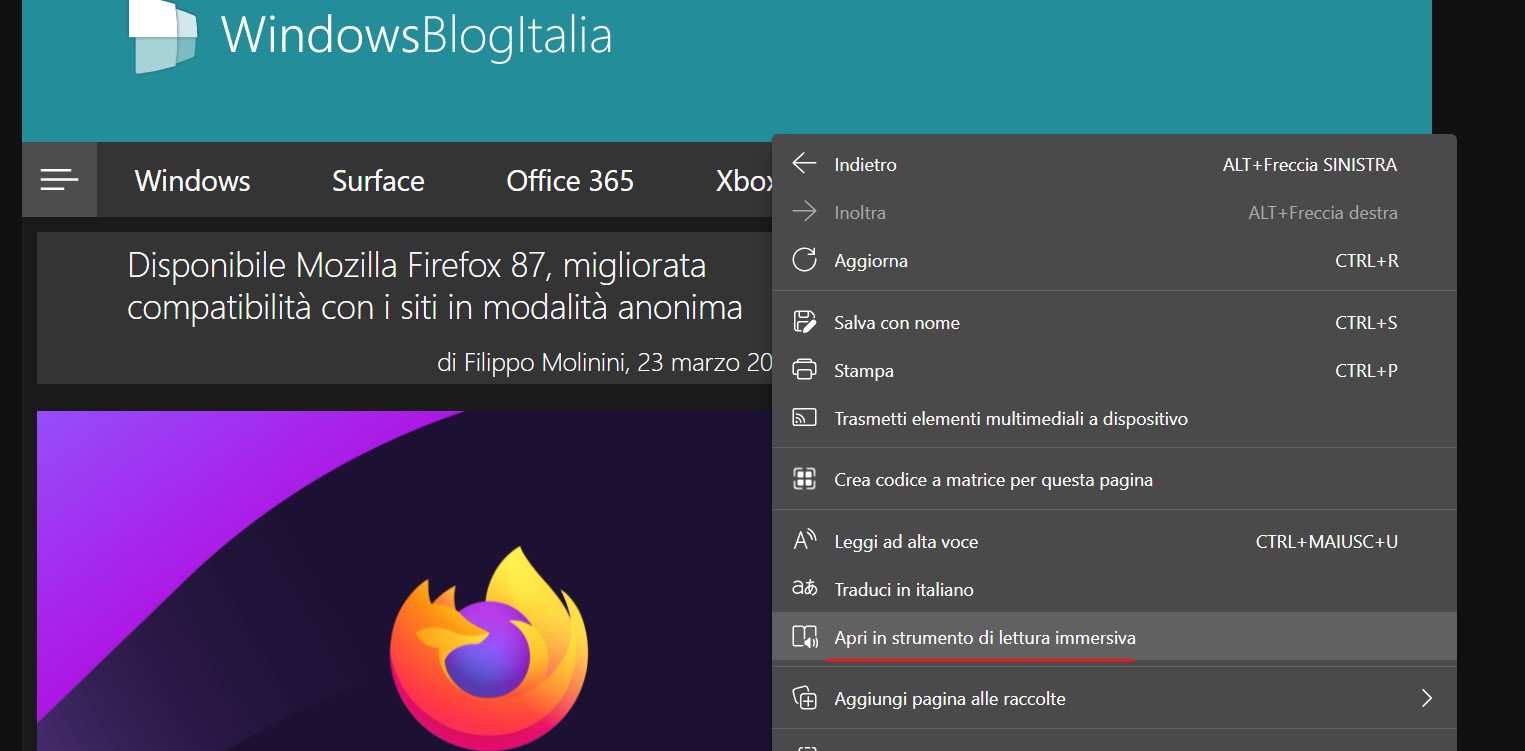Click the CTRL+R shortcut text
Viewport: 1525px width, 751px height.
click(1366, 261)
